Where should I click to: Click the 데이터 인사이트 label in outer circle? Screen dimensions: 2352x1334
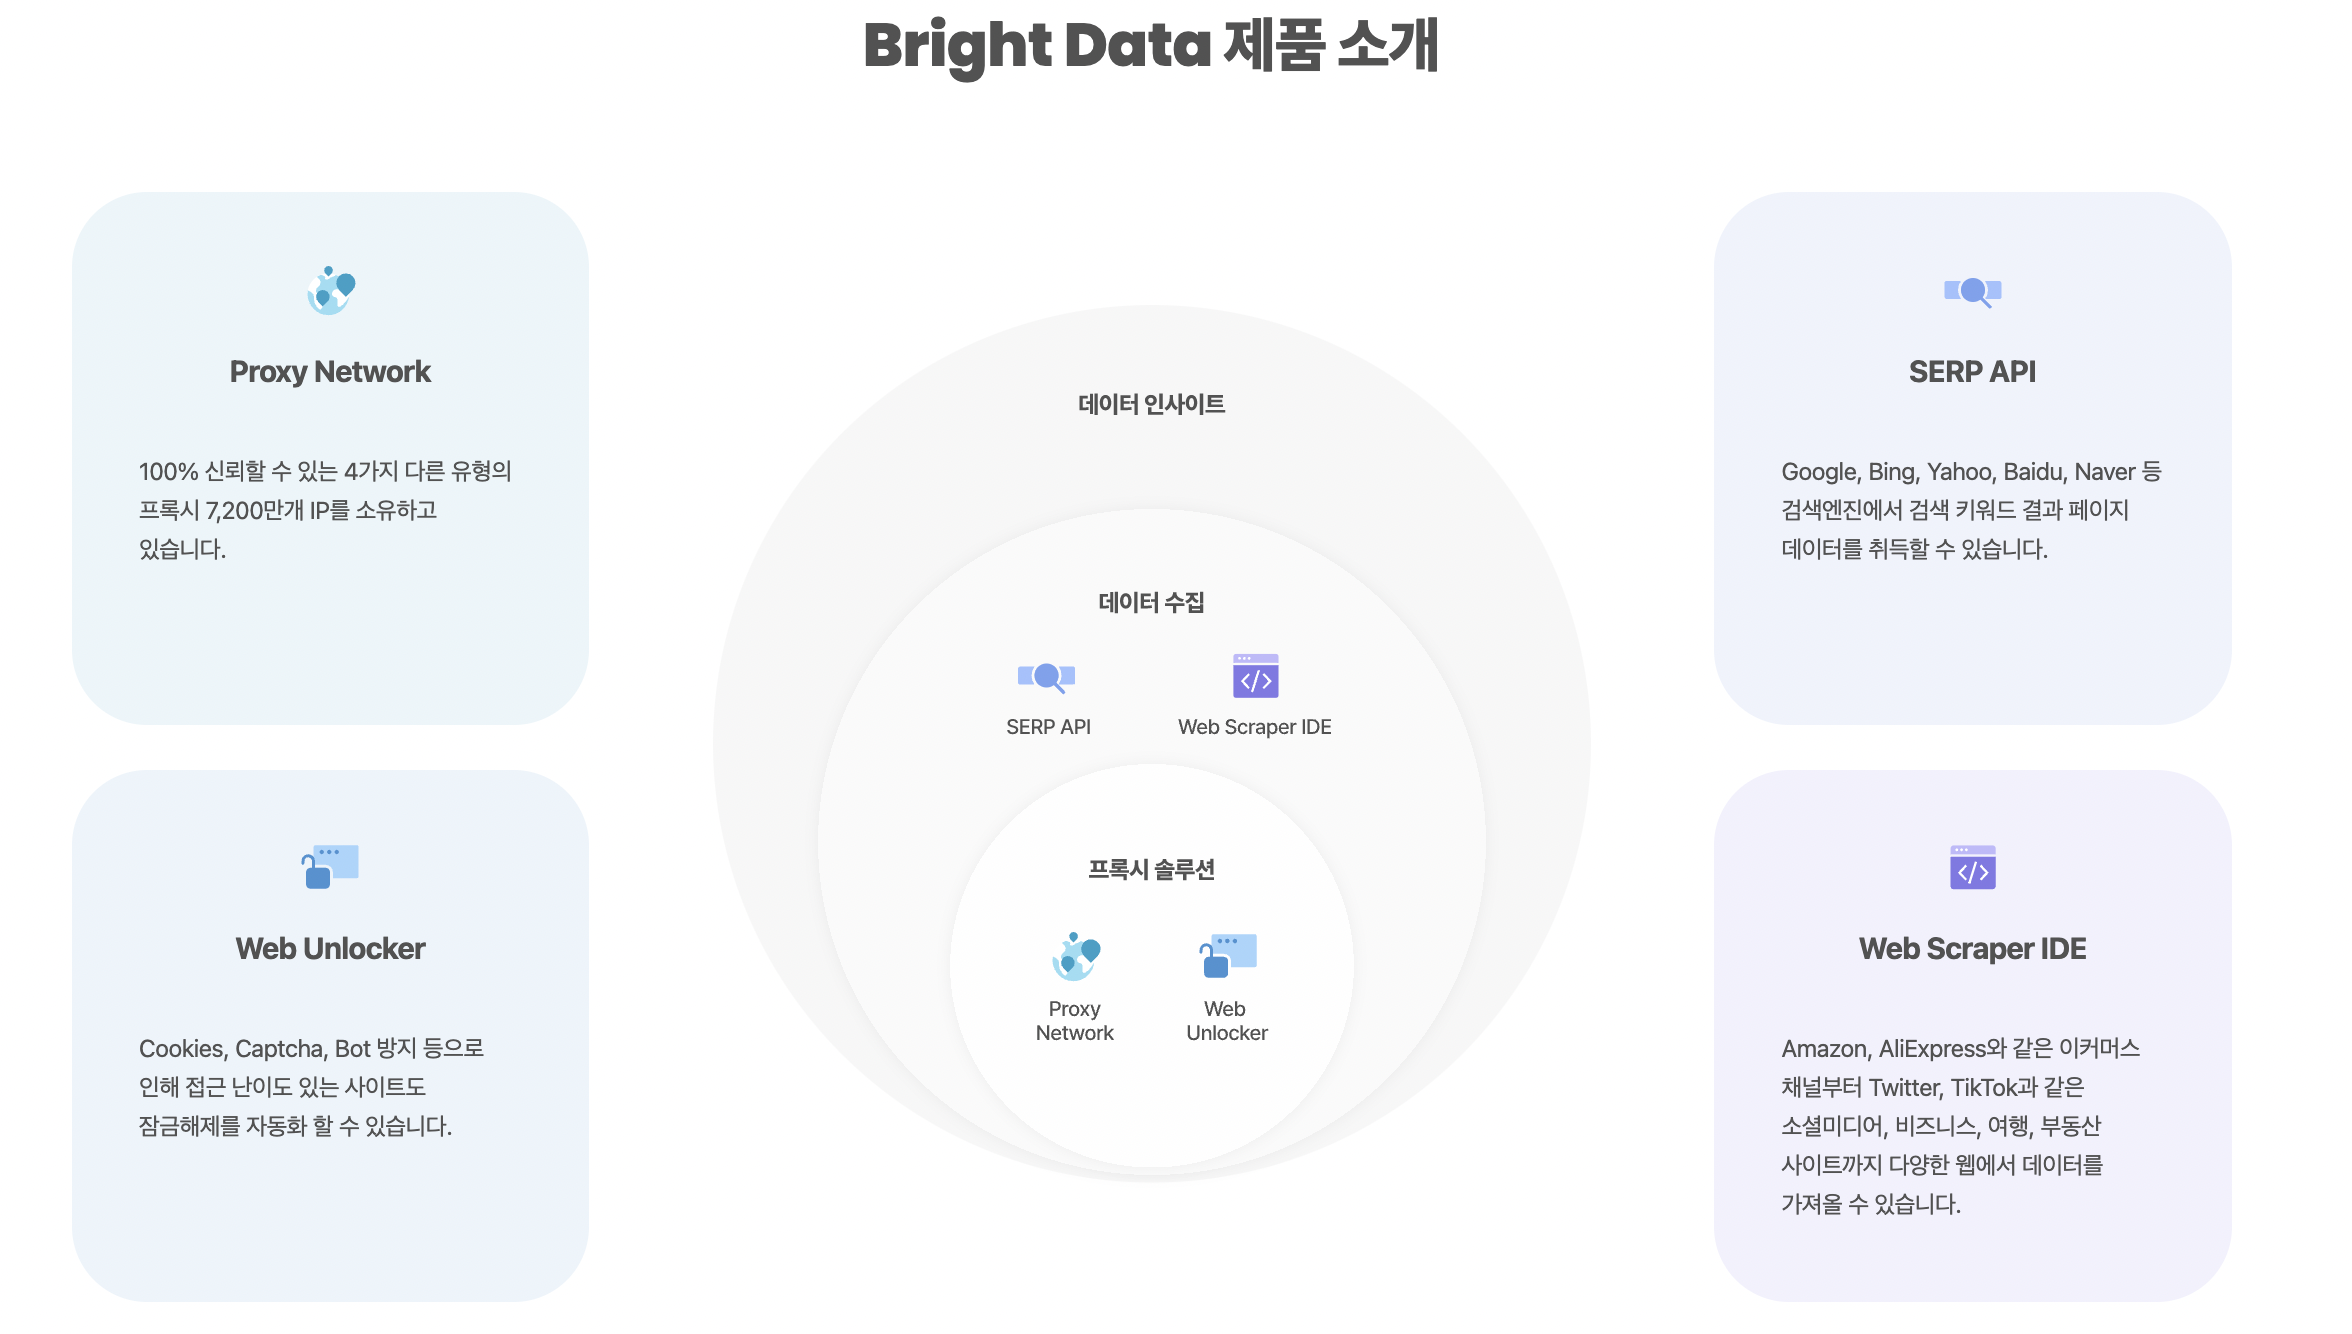coord(1151,404)
